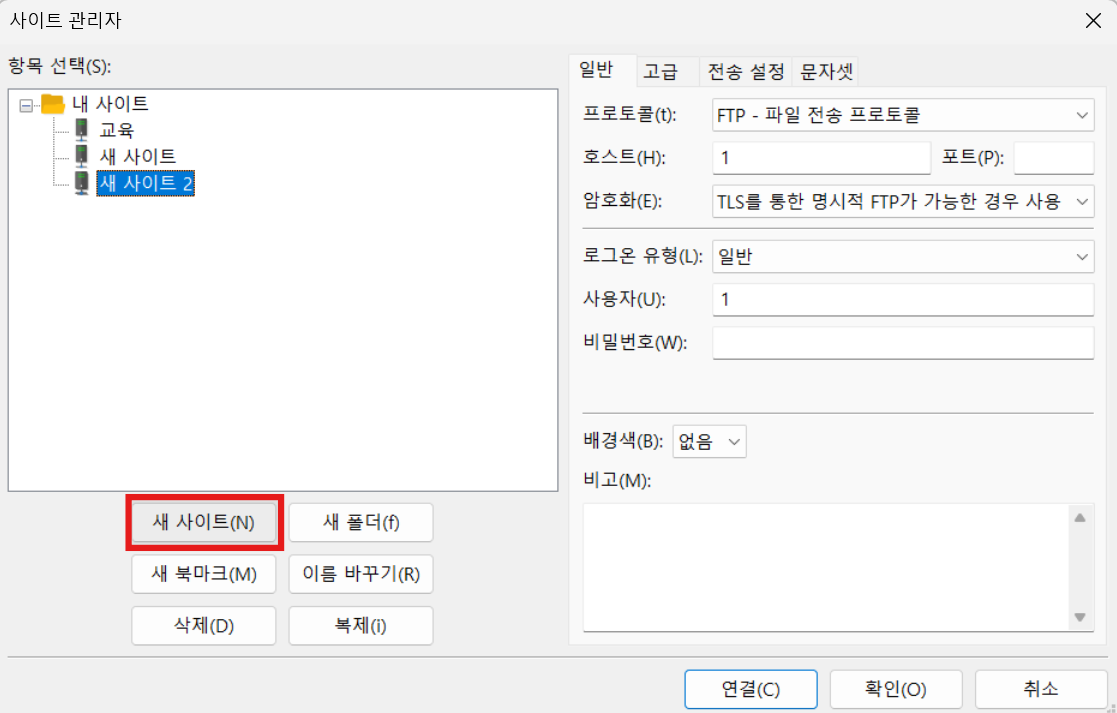Click 연결 to connect to the server

[750, 689]
